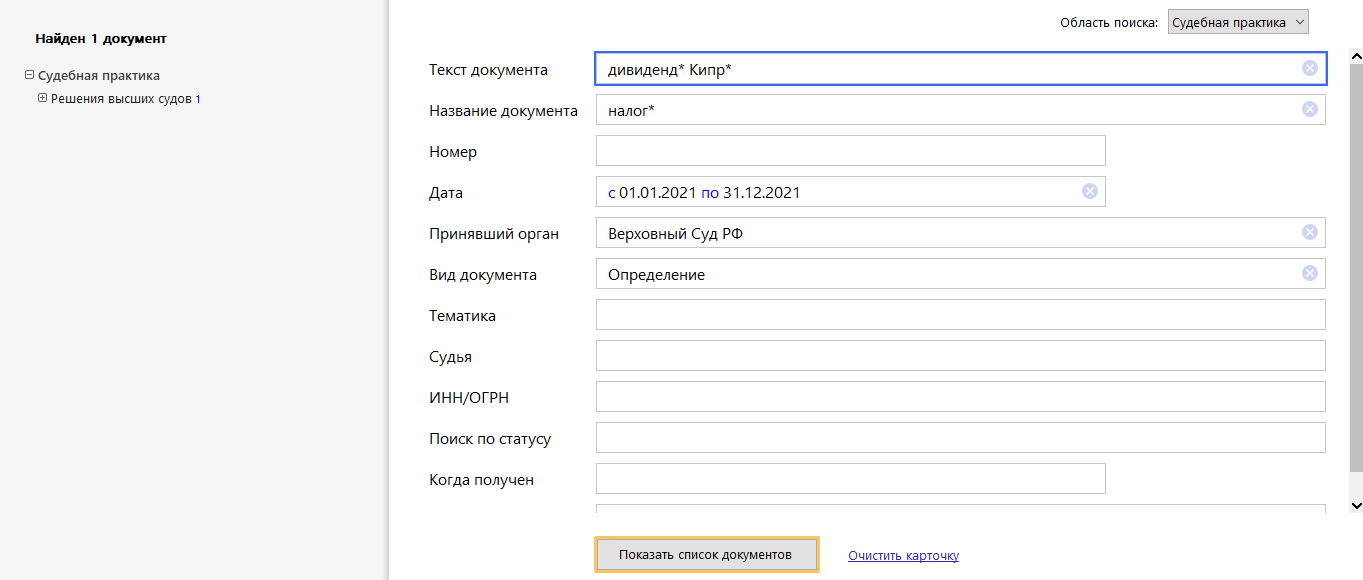Collapse the 'Судебная практика' tree node
Screen dimensions: 1363x580
[x=29, y=75]
